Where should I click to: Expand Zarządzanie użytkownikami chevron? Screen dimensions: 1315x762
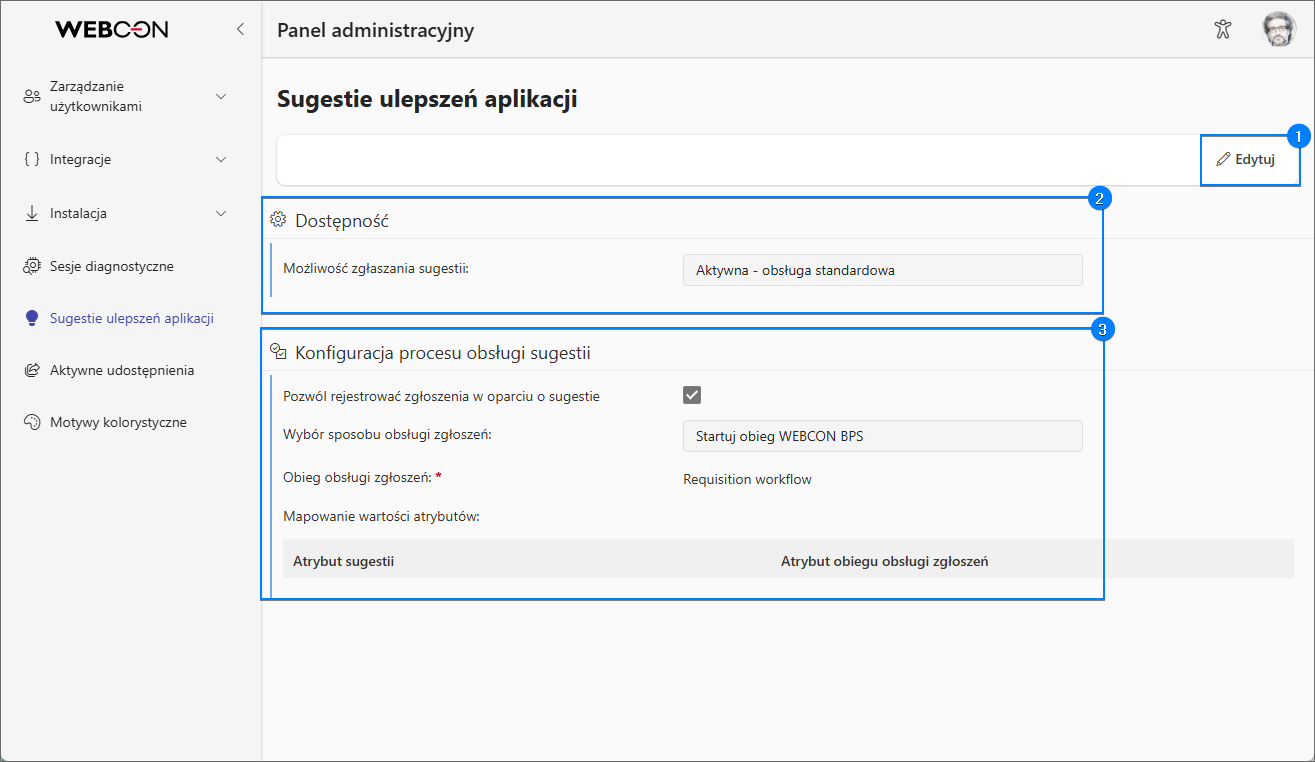click(222, 96)
